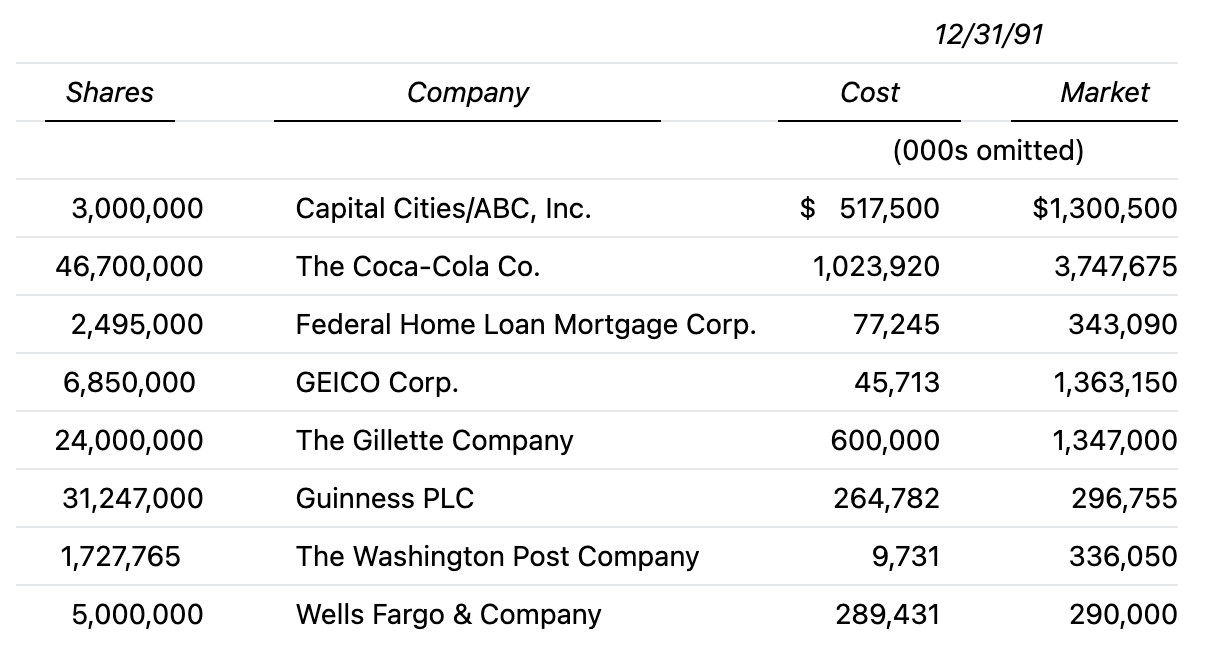Click GEICO's 45,713 cost figure
1208x654 pixels.
[x=896, y=383]
